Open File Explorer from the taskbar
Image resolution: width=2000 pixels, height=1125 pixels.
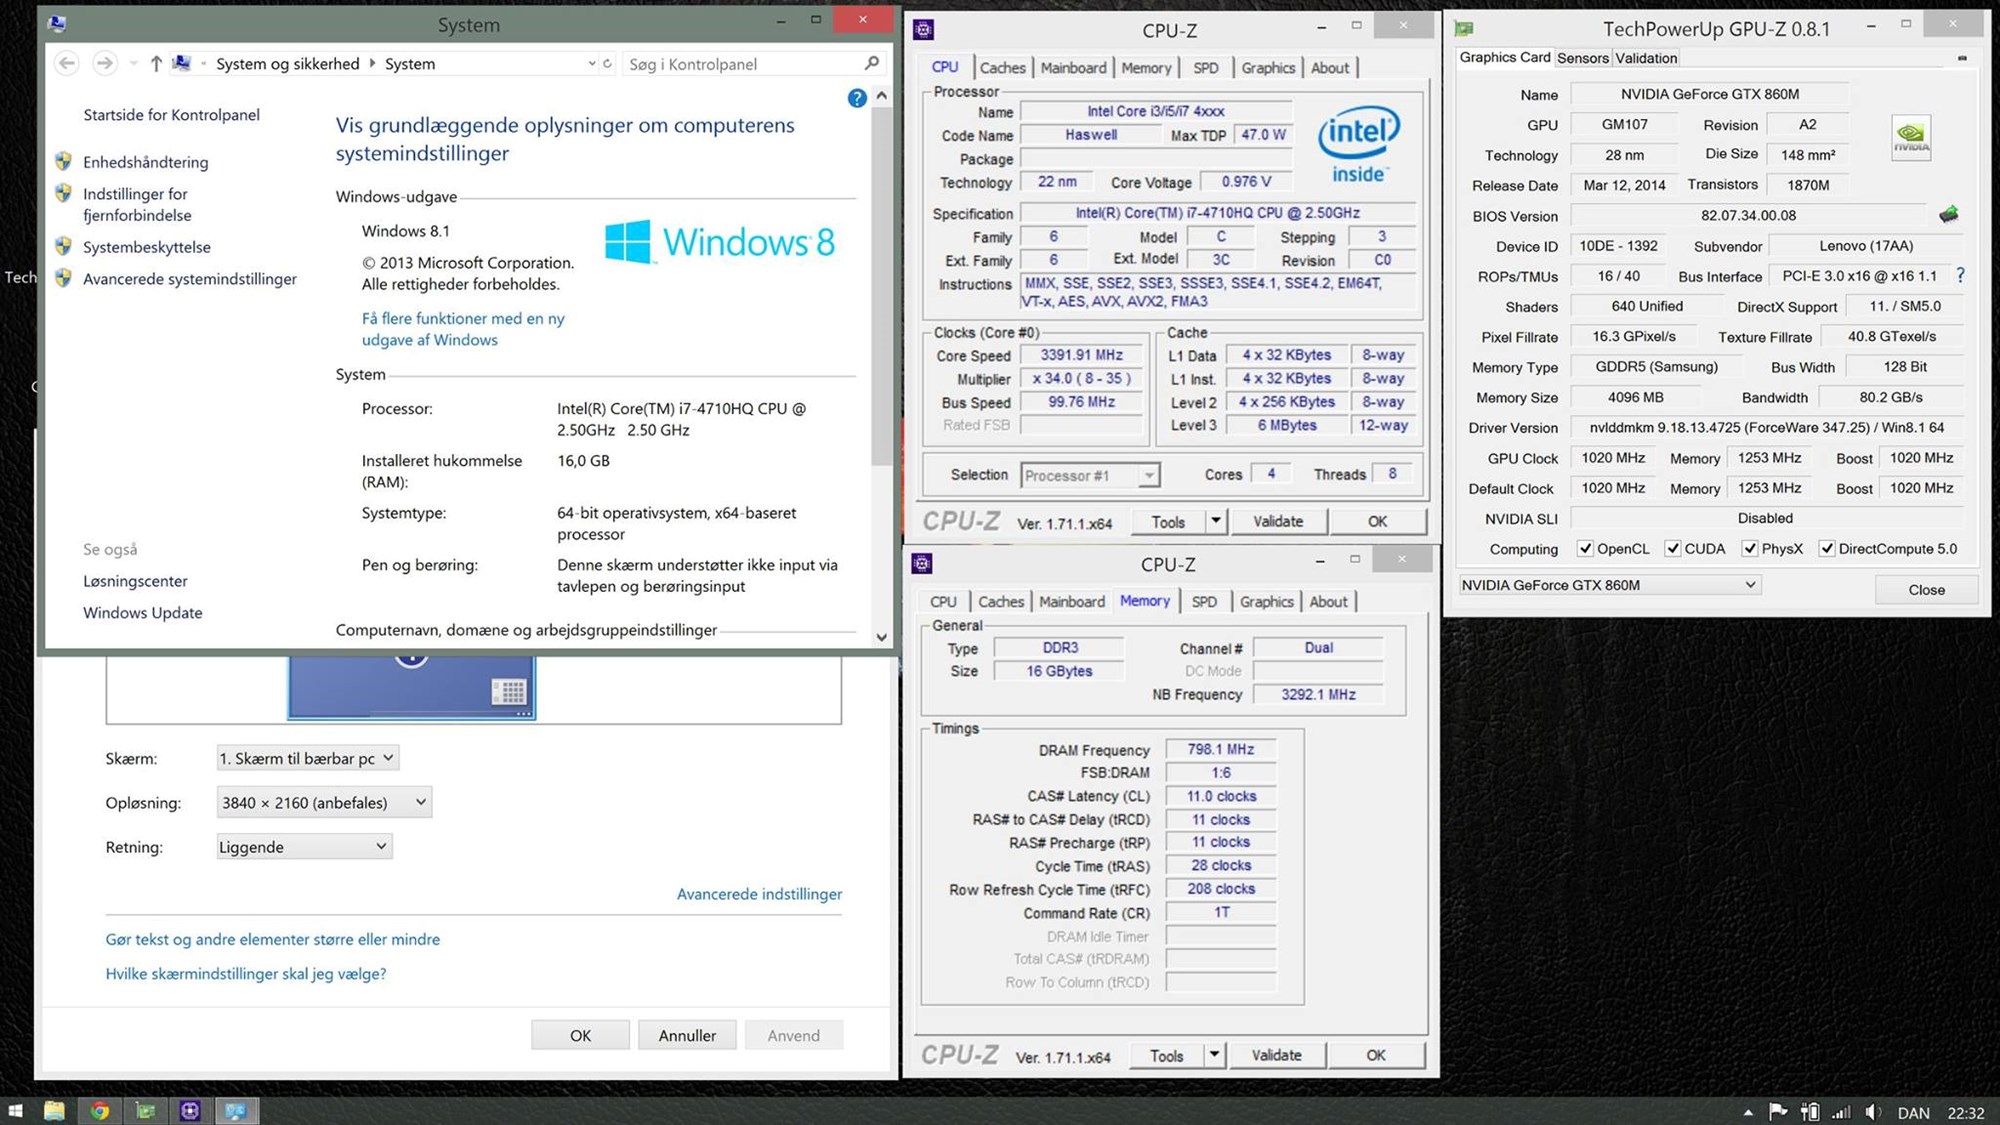coord(54,1111)
